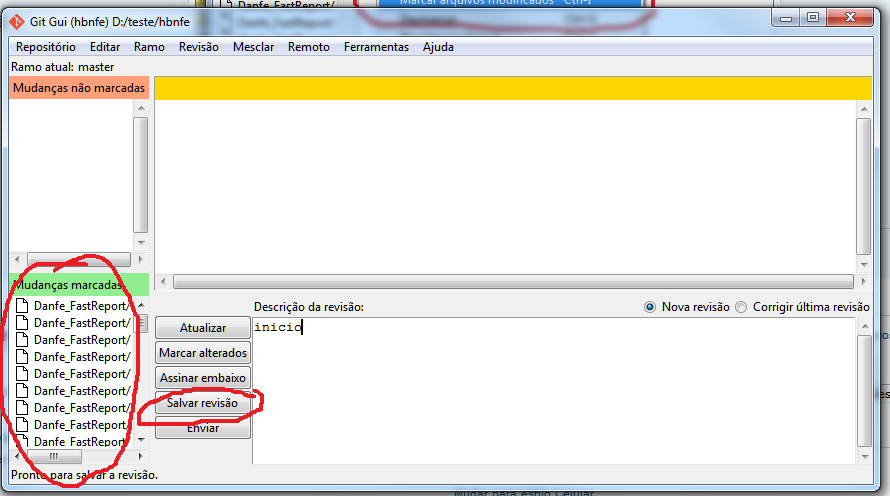Viewport: 890px width, 496px height.
Task: Select first Danfe_FastReport staged file icon
Action: tap(22, 306)
